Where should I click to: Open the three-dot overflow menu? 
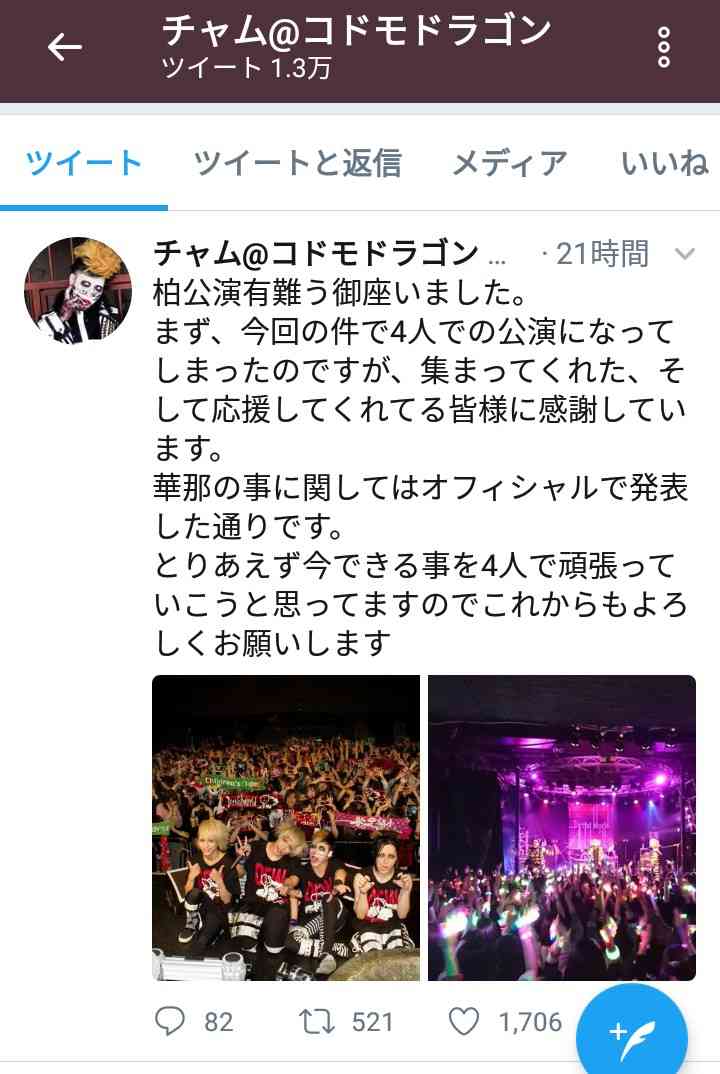click(x=663, y=47)
